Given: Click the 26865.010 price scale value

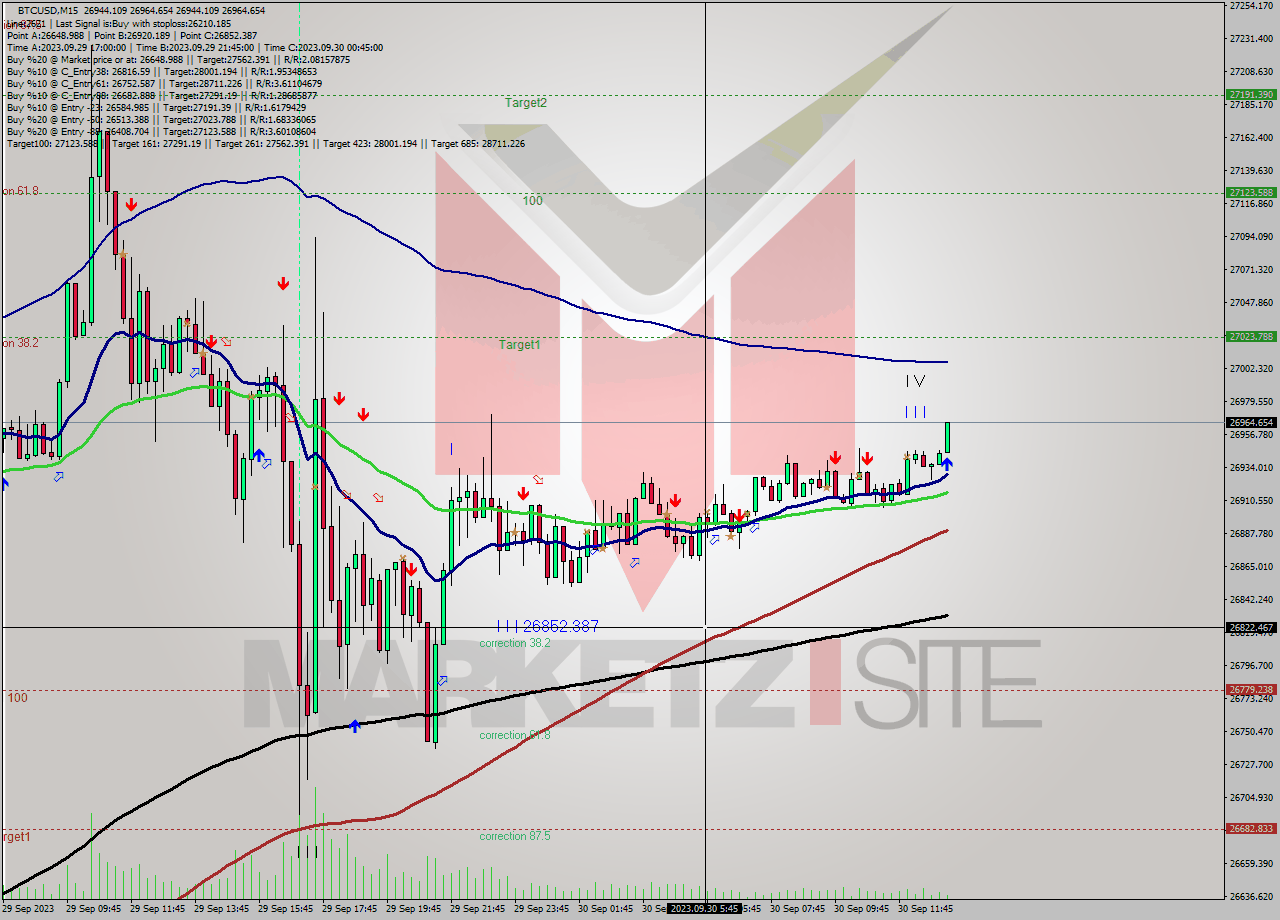Looking at the screenshot, I should click(1251, 566).
